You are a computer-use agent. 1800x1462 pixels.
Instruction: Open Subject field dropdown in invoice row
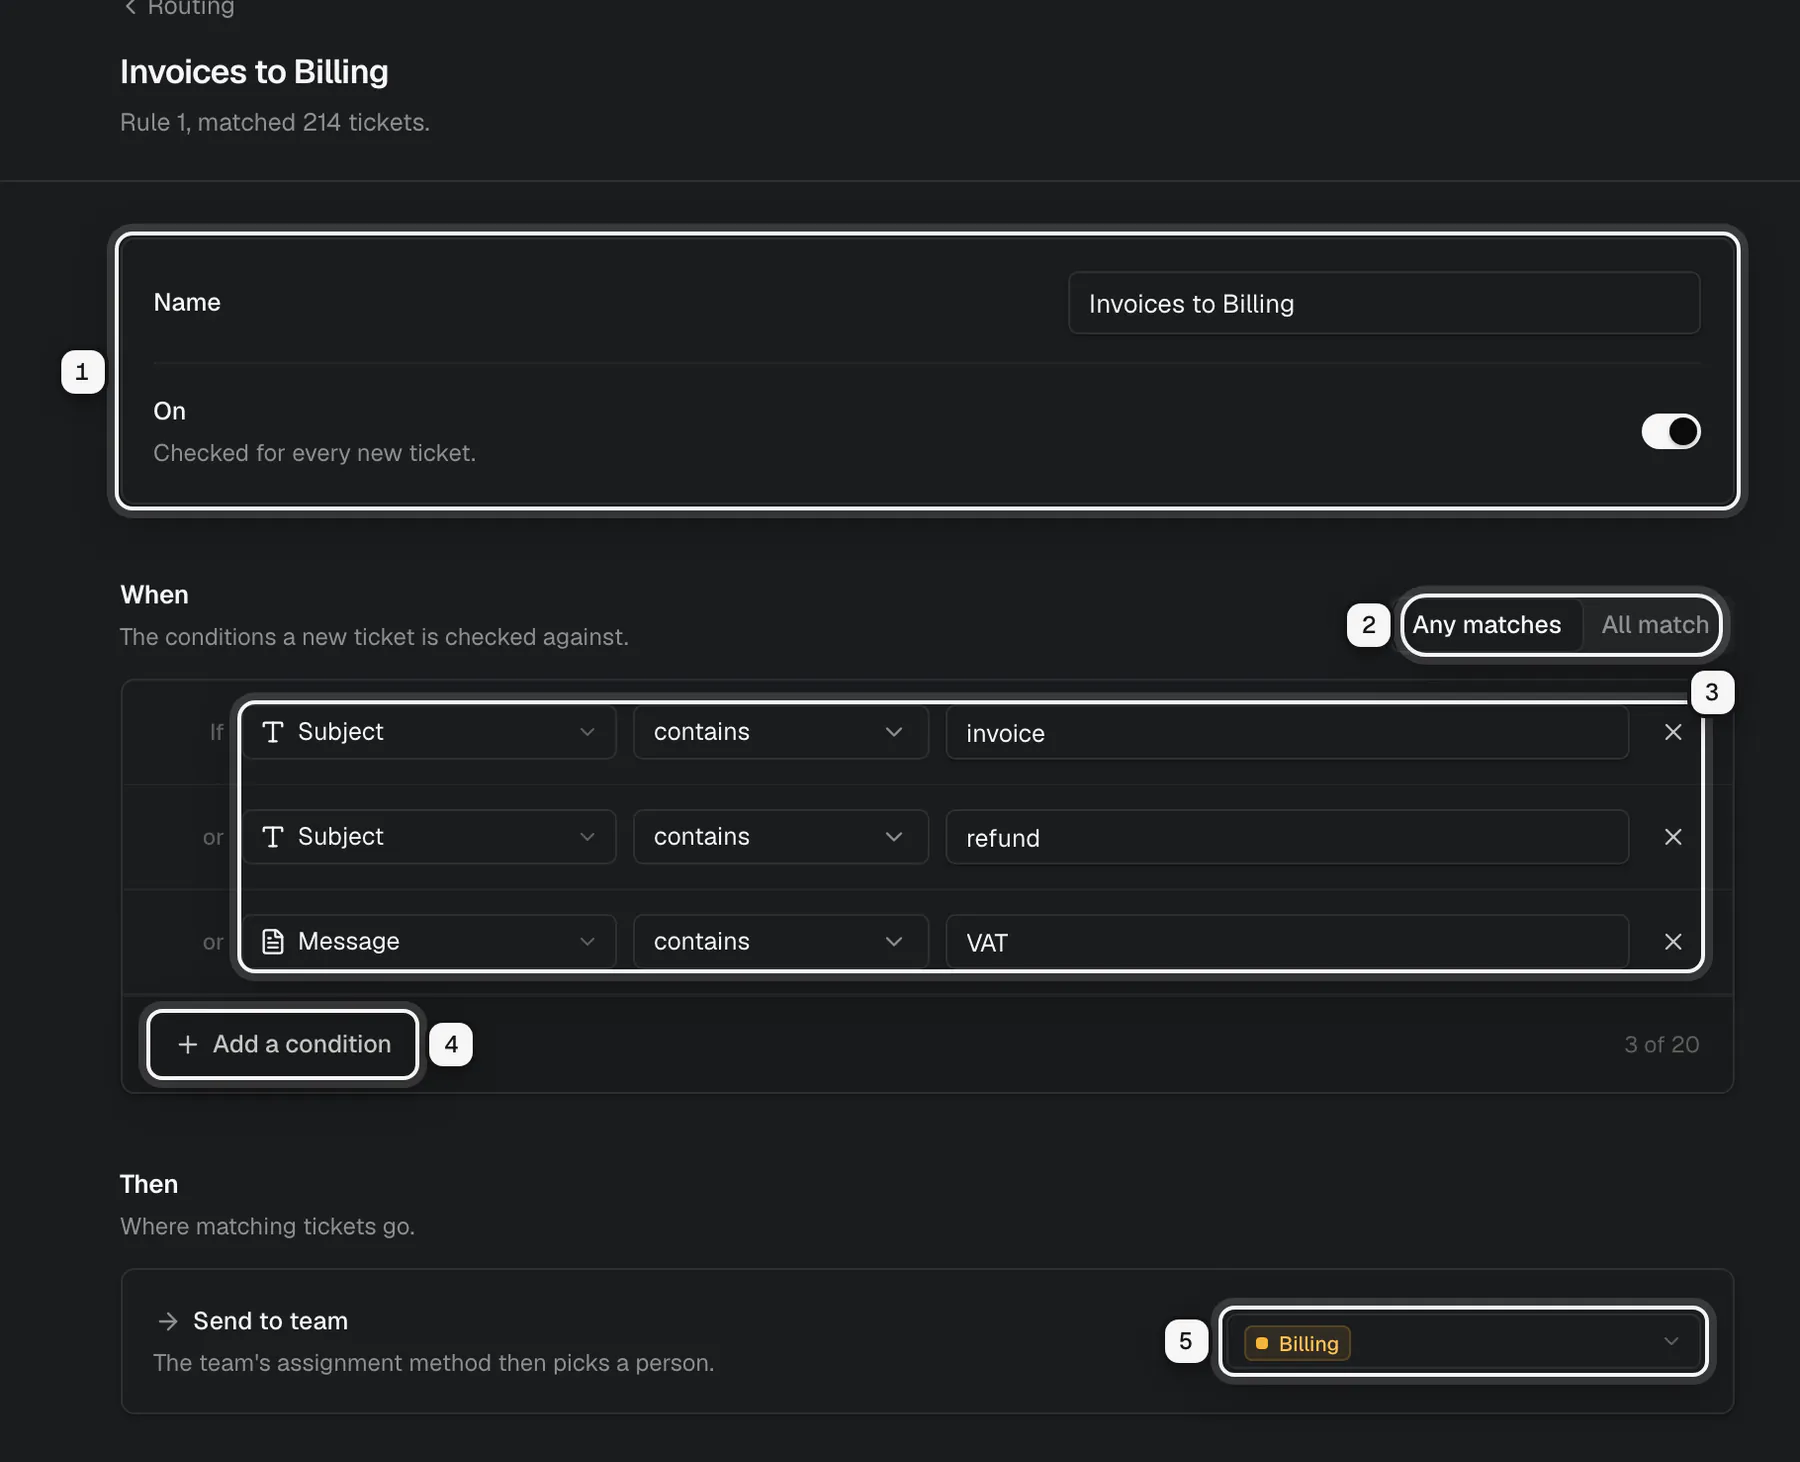pos(429,732)
